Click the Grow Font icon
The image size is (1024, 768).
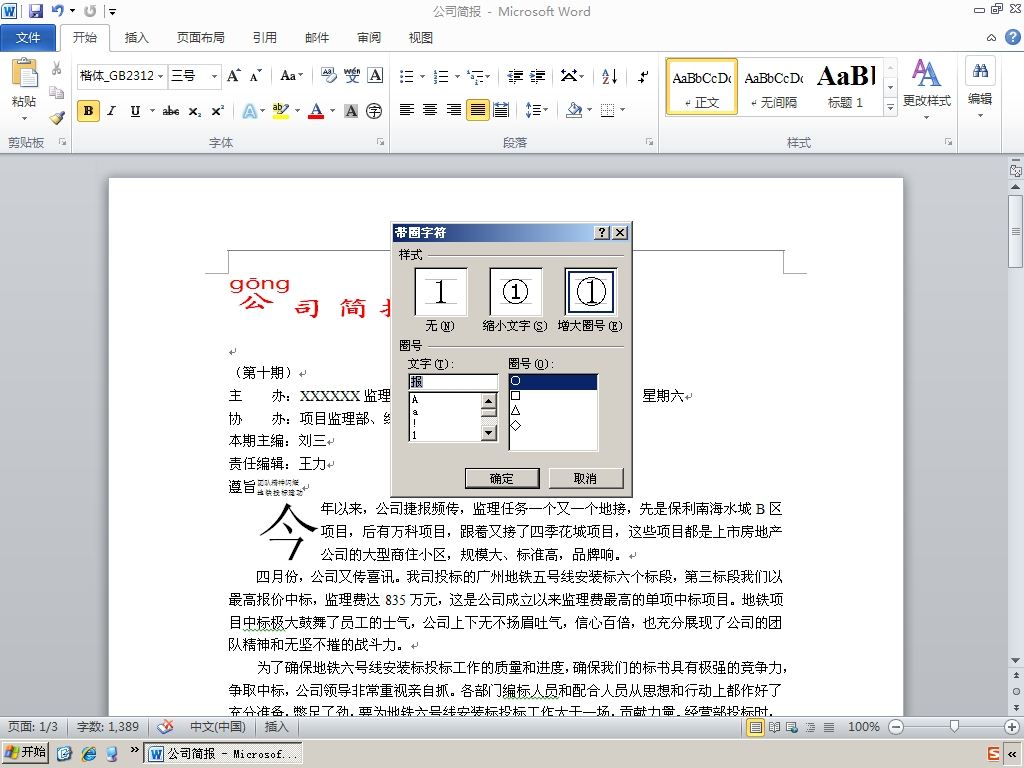coord(233,76)
